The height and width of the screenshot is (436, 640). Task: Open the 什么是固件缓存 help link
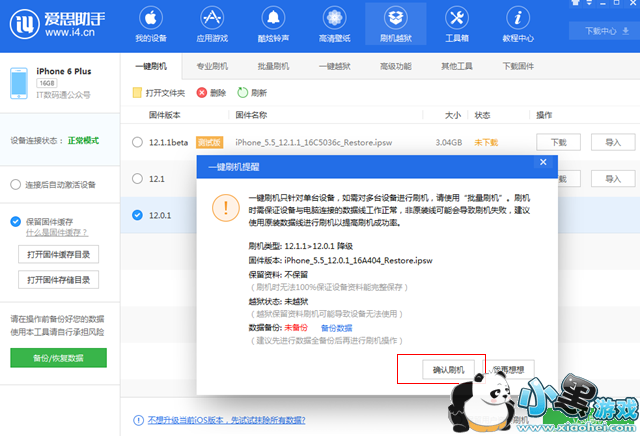57,233
